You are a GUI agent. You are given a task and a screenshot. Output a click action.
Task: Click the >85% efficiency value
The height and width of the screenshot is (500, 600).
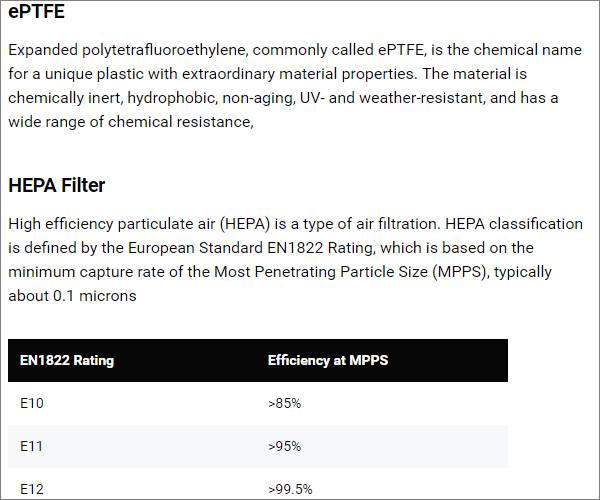[x=284, y=403]
